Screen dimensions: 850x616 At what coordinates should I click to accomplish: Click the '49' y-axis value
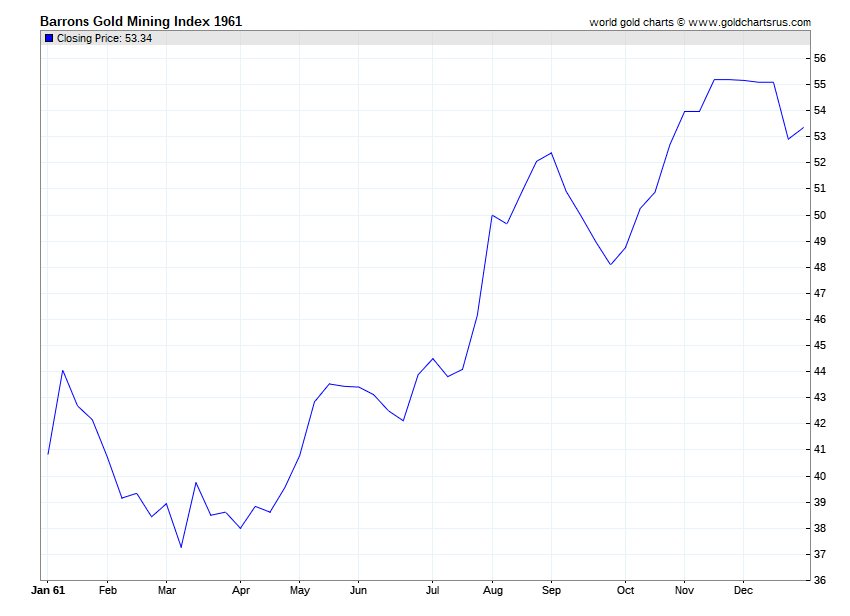(820, 241)
